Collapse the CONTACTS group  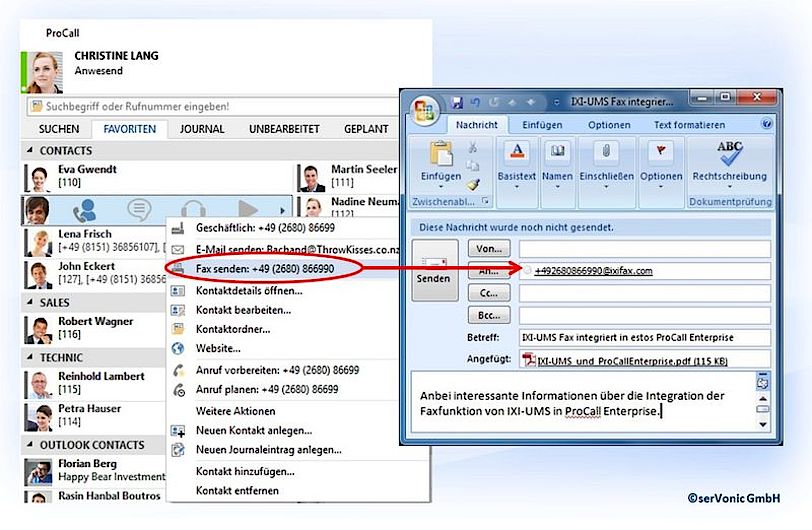[x=30, y=150]
